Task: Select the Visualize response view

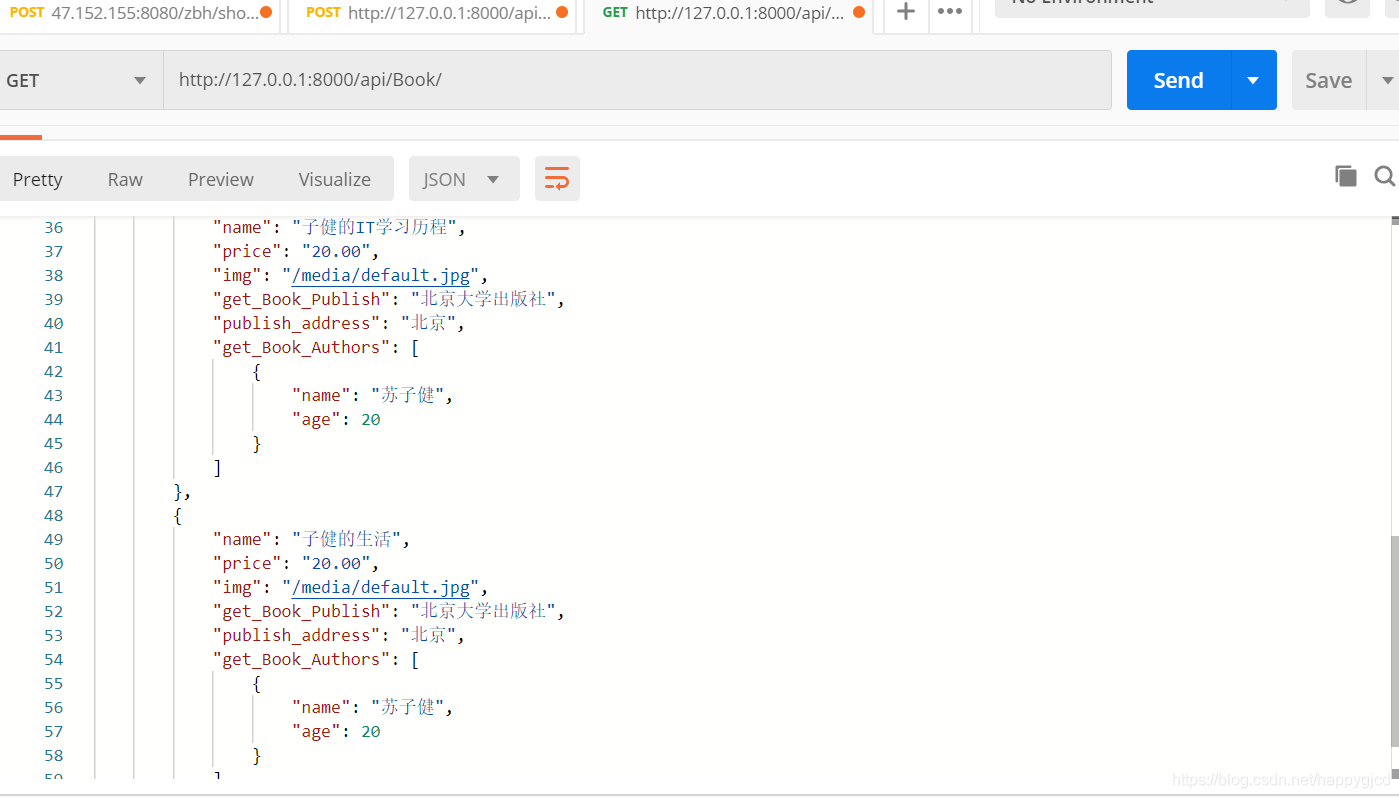Action: click(x=334, y=179)
